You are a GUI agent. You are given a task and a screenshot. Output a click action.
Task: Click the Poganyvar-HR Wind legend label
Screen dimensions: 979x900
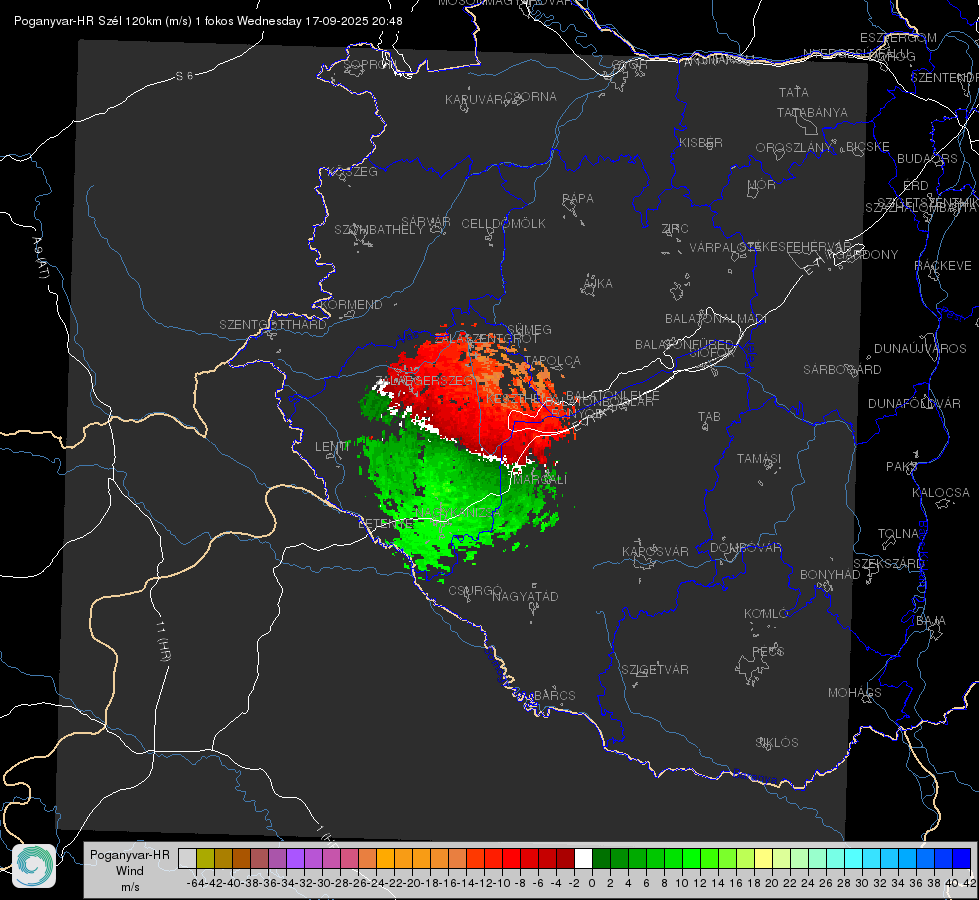pos(130,870)
